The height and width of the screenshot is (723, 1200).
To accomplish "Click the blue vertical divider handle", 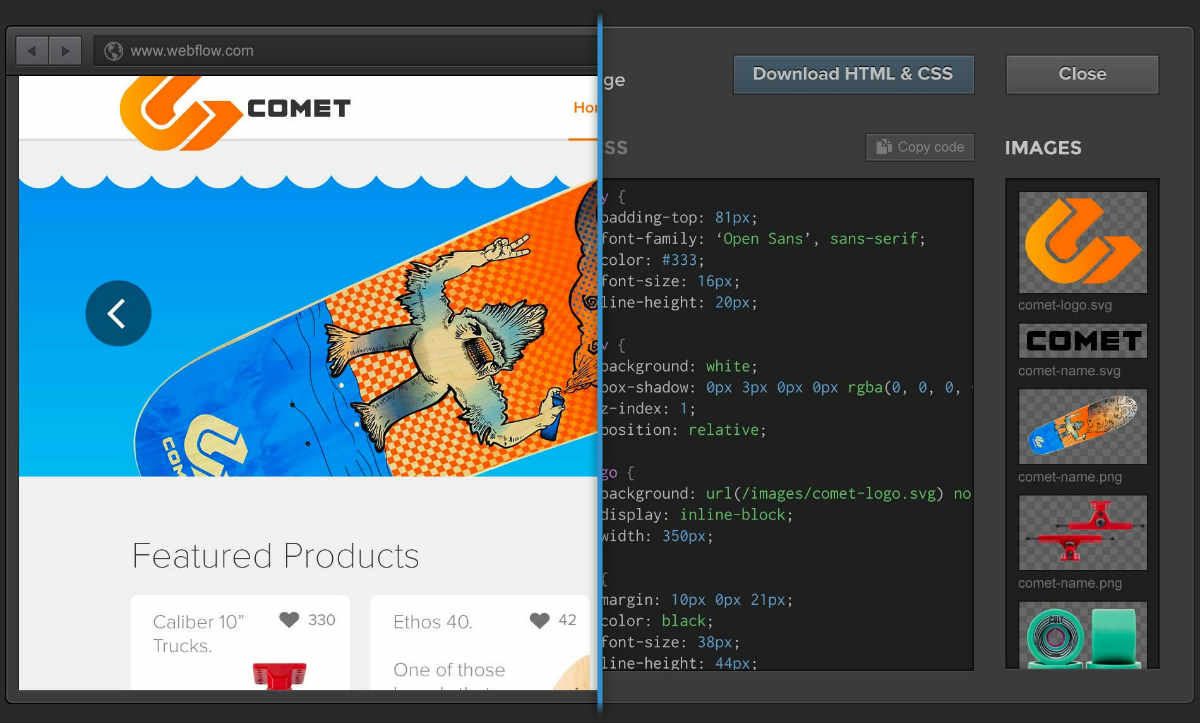I will [601, 361].
